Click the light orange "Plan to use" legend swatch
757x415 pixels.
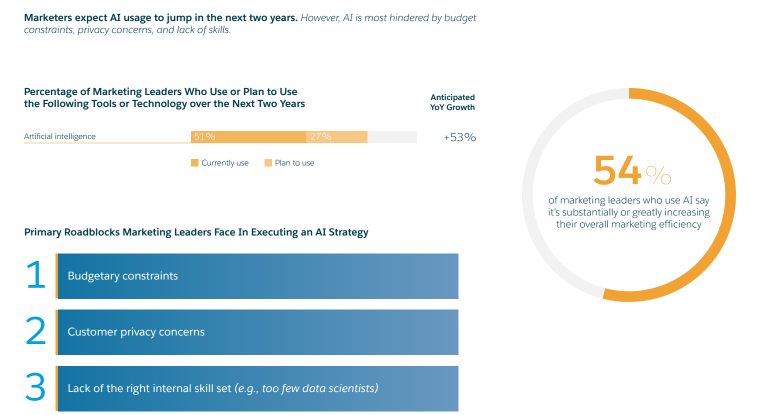click(x=268, y=162)
